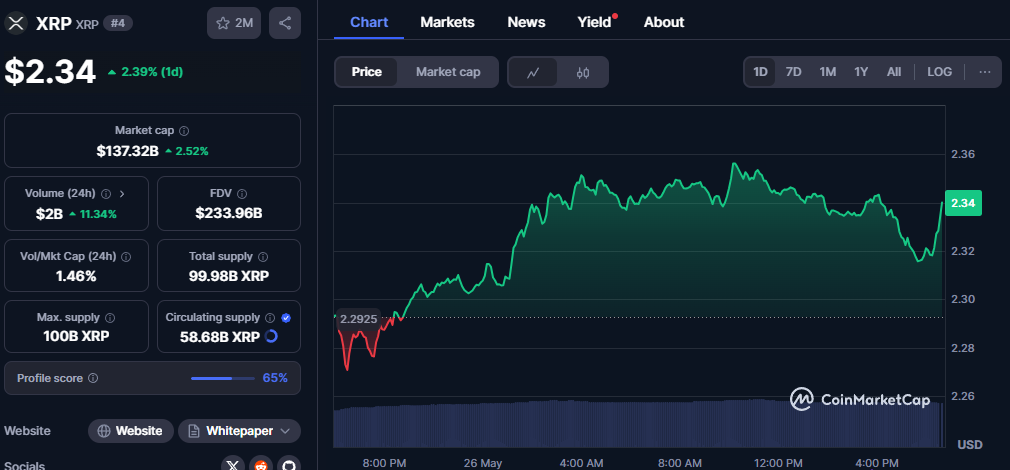Click the 65% profile score value
Viewport: 1010px width, 470px height.
(x=275, y=378)
